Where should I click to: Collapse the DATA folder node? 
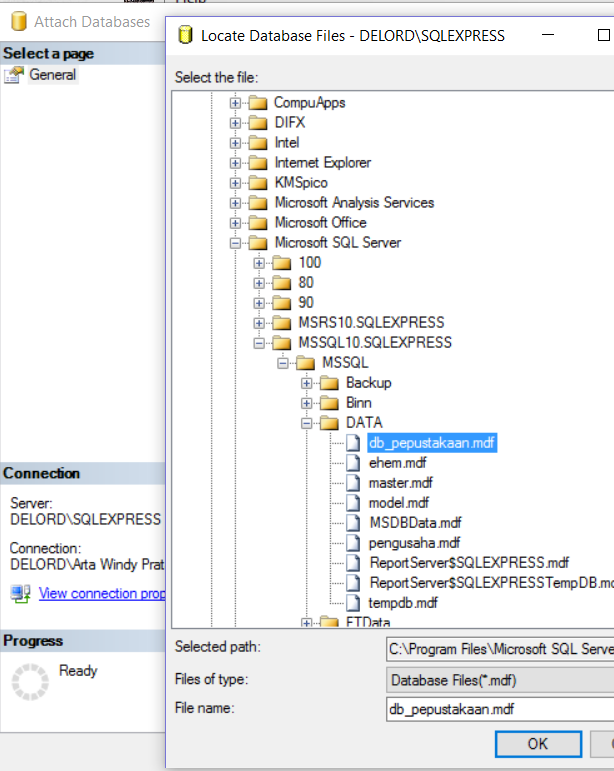click(x=306, y=423)
